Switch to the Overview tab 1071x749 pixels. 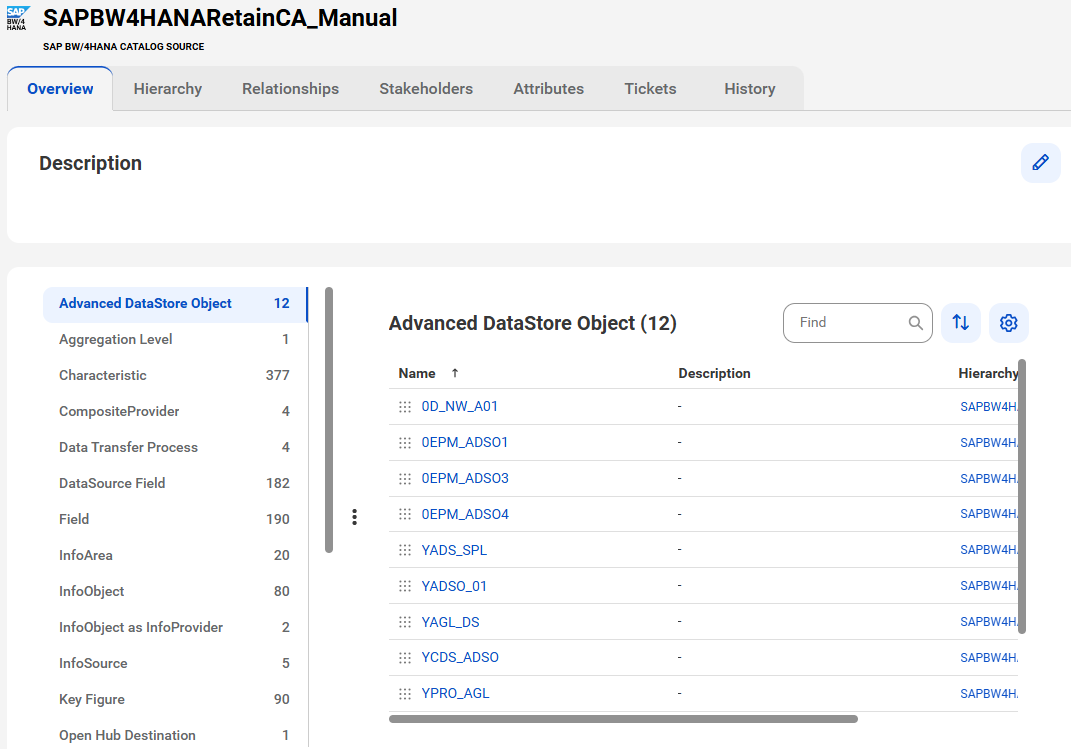pyautogui.click(x=60, y=89)
